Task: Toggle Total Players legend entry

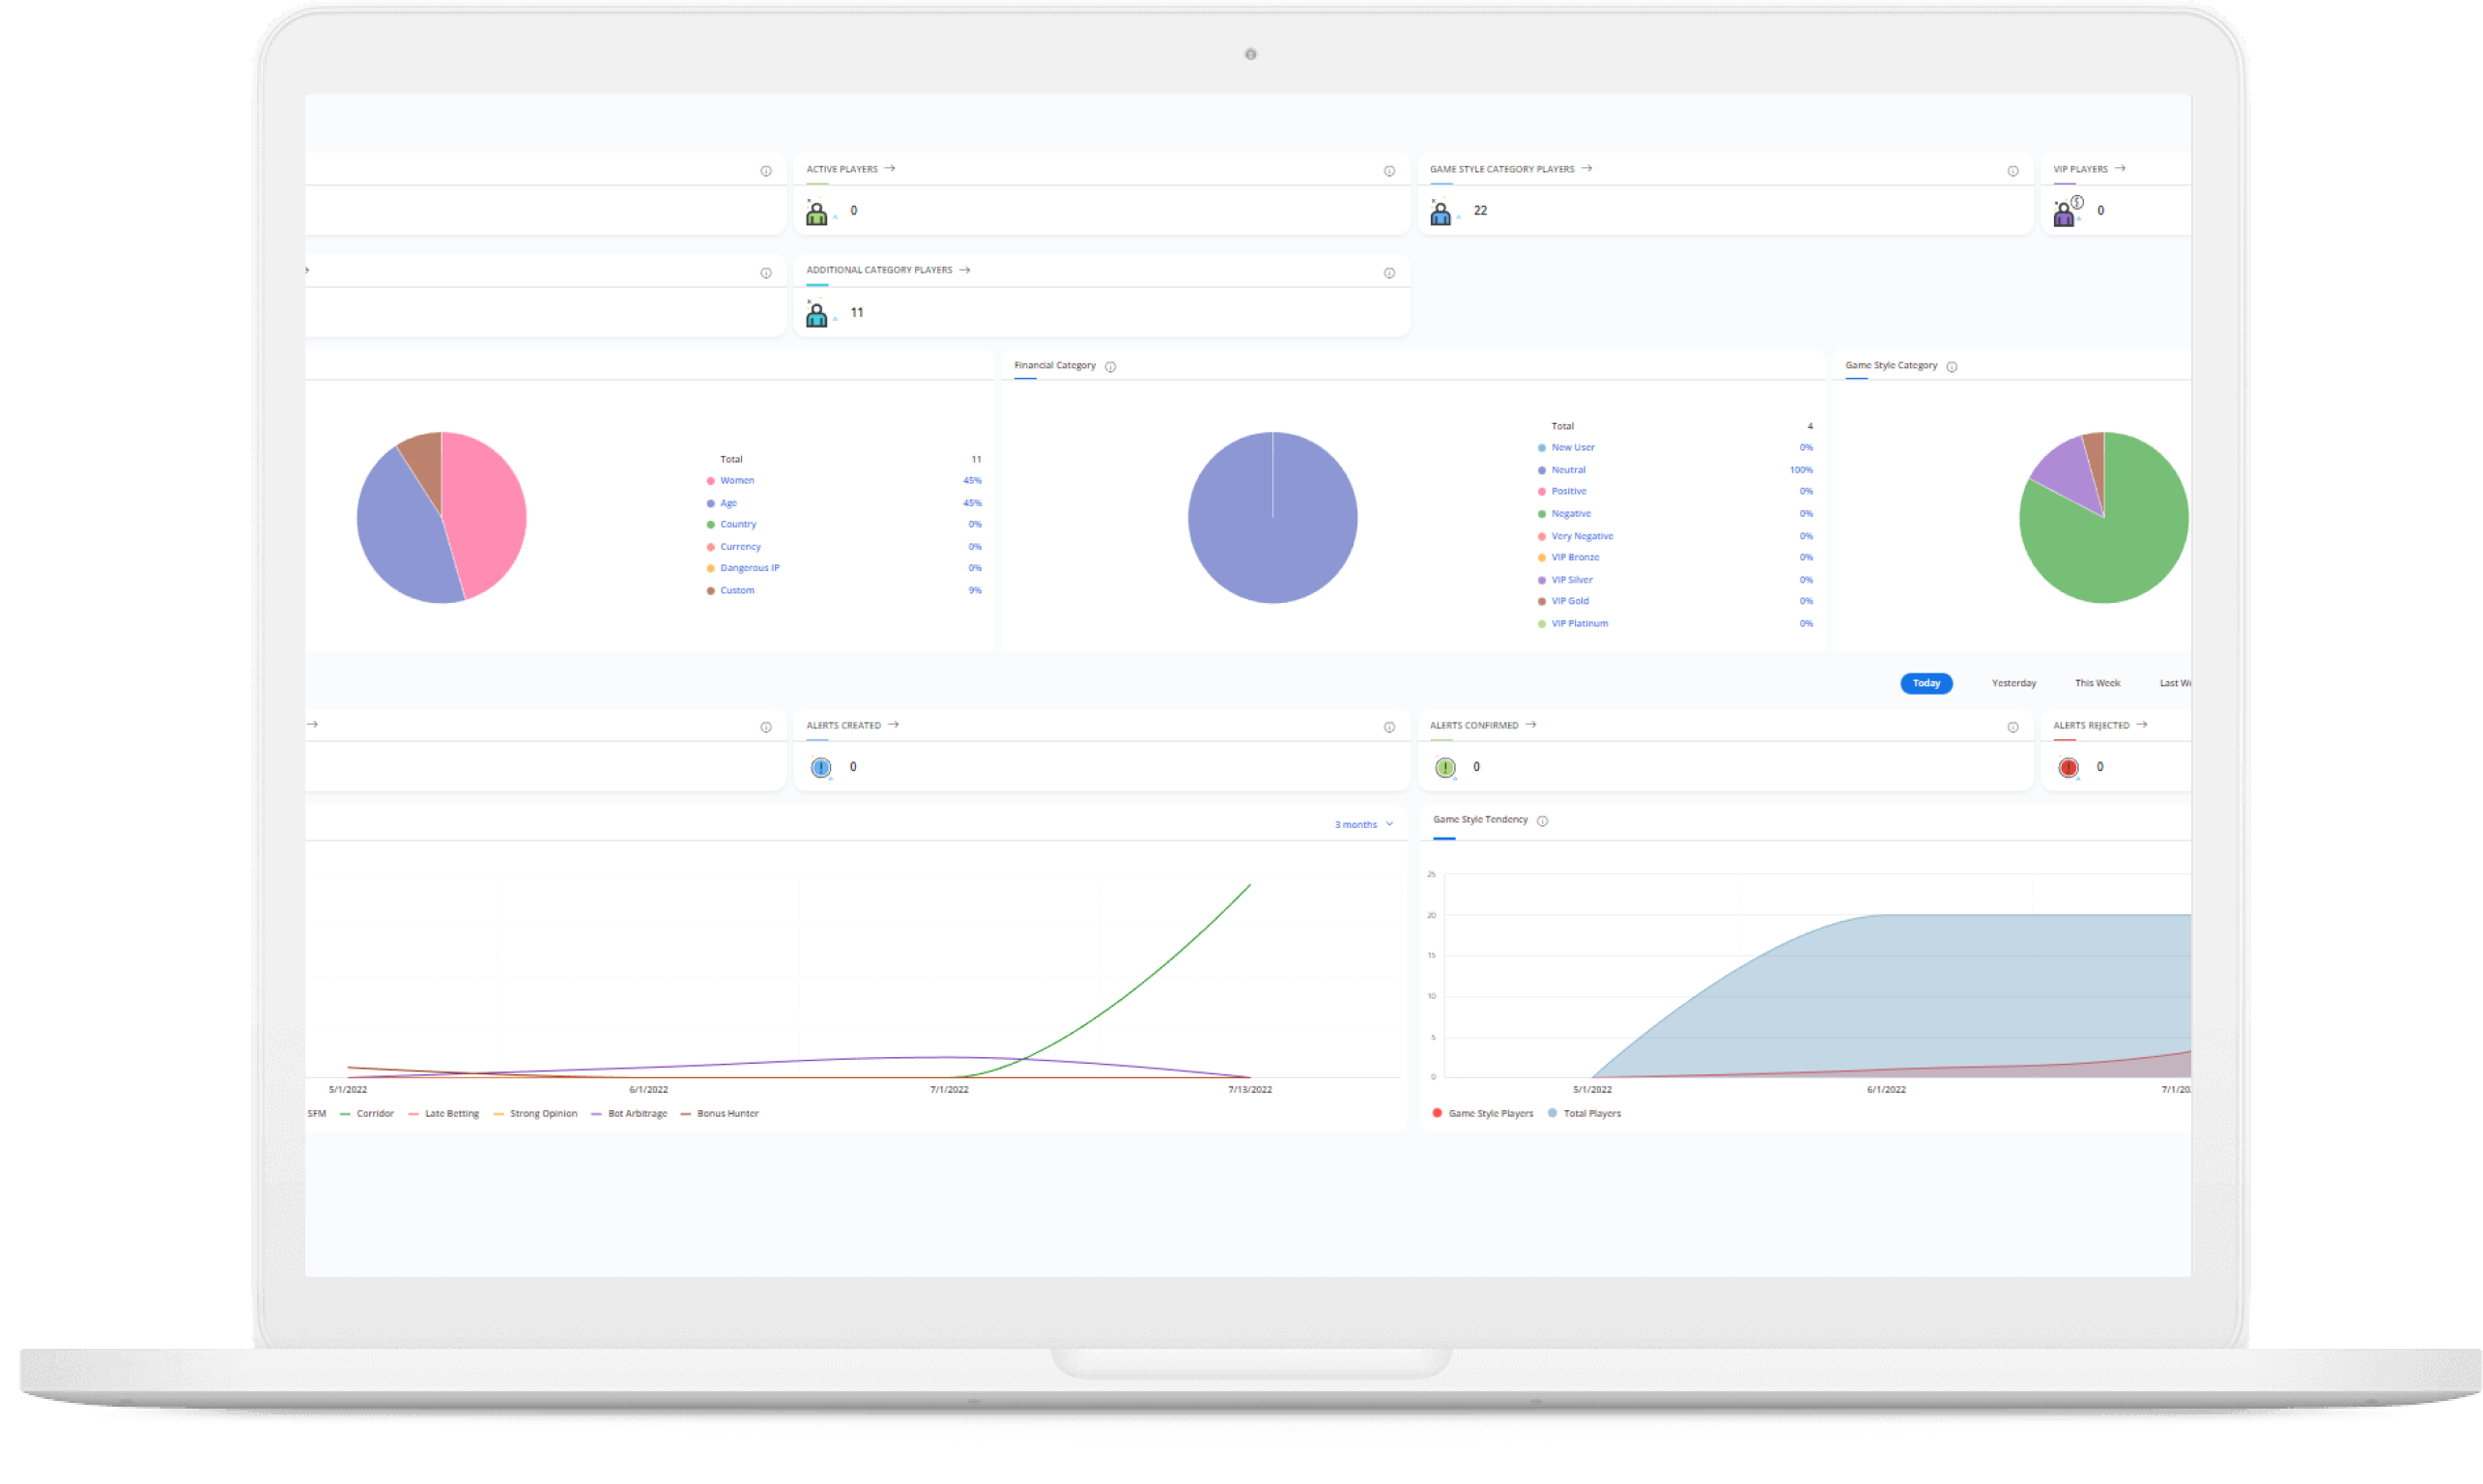Action: tap(1590, 1113)
